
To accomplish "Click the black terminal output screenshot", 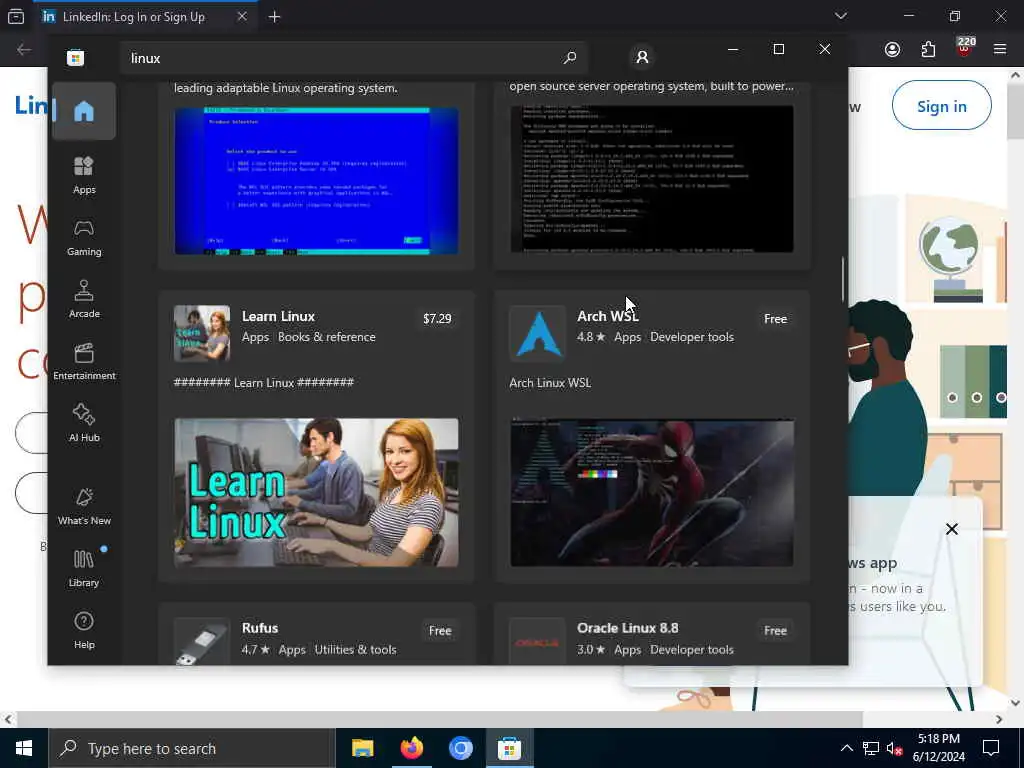I will [652, 178].
